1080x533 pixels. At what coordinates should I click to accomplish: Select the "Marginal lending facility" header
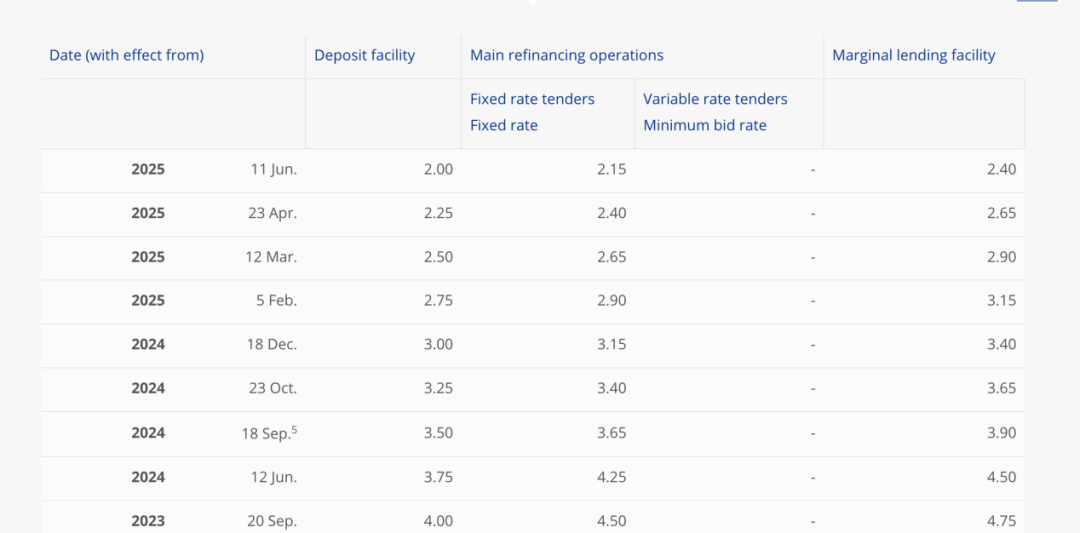coord(914,55)
